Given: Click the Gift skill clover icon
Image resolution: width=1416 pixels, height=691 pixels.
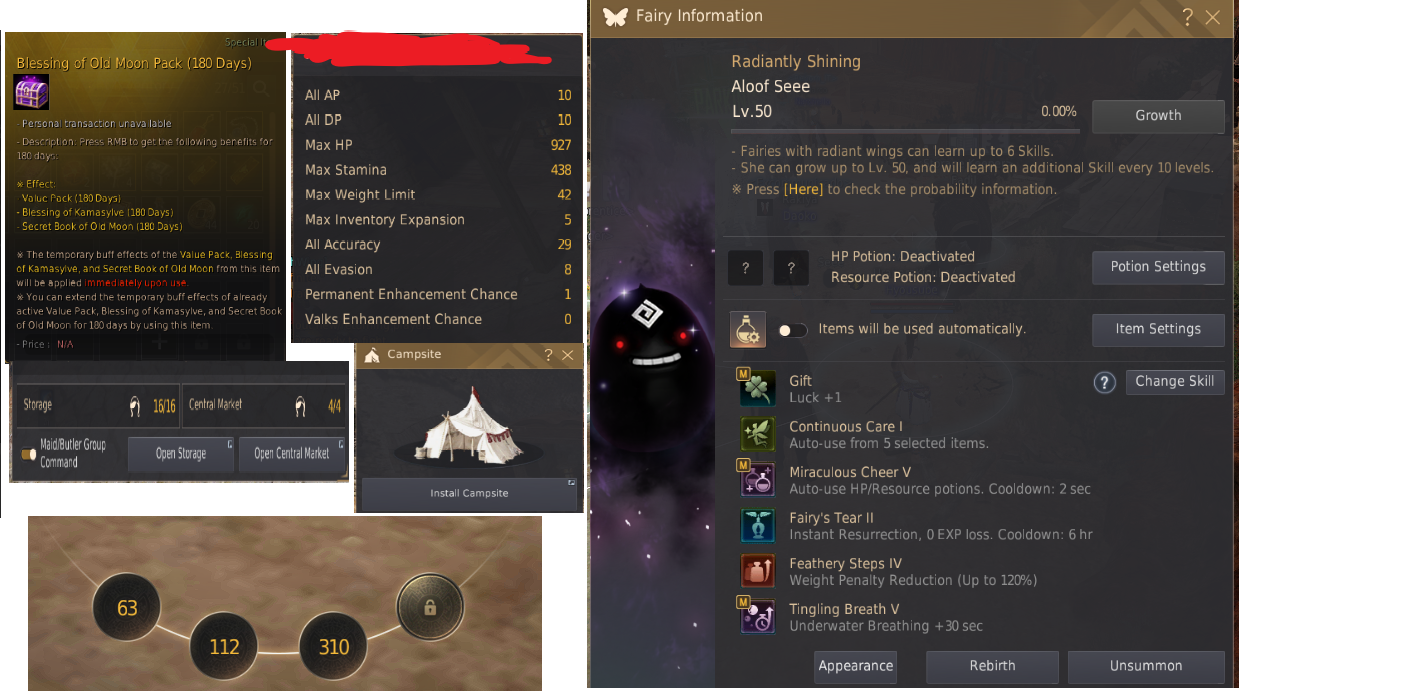Looking at the screenshot, I should click(758, 388).
